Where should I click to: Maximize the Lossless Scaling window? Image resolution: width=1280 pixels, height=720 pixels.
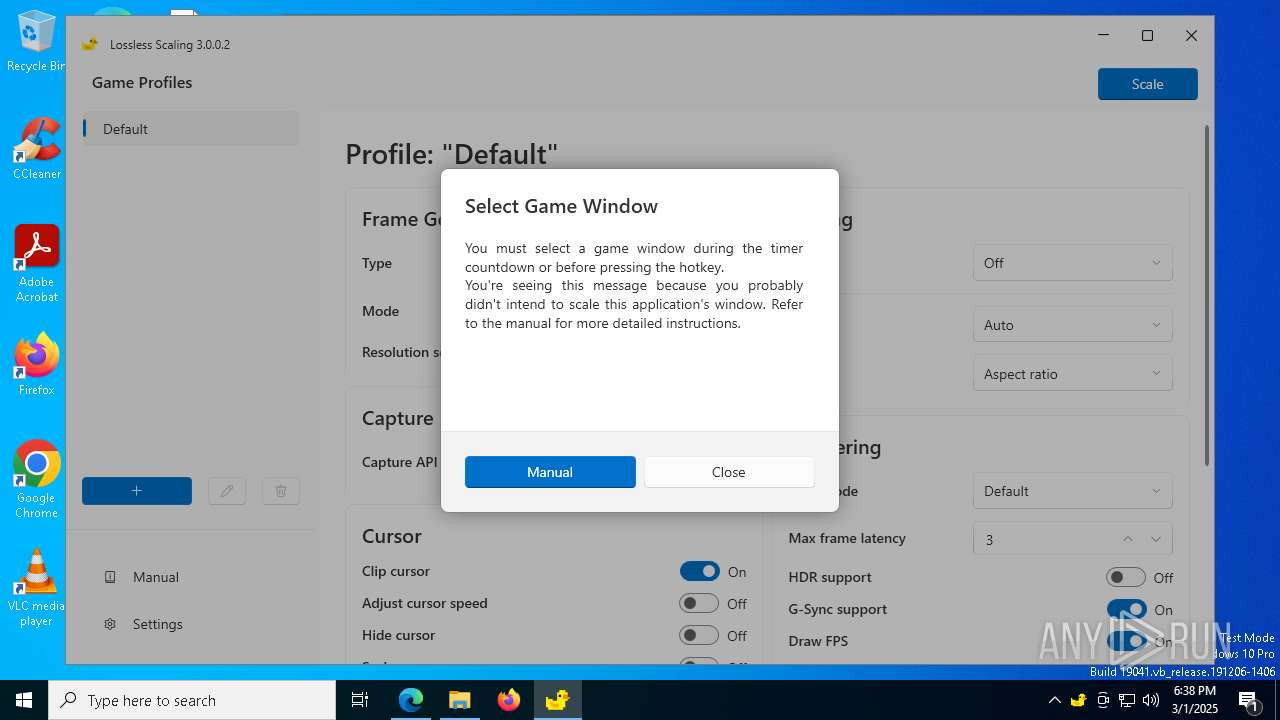(x=1147, y=35)
